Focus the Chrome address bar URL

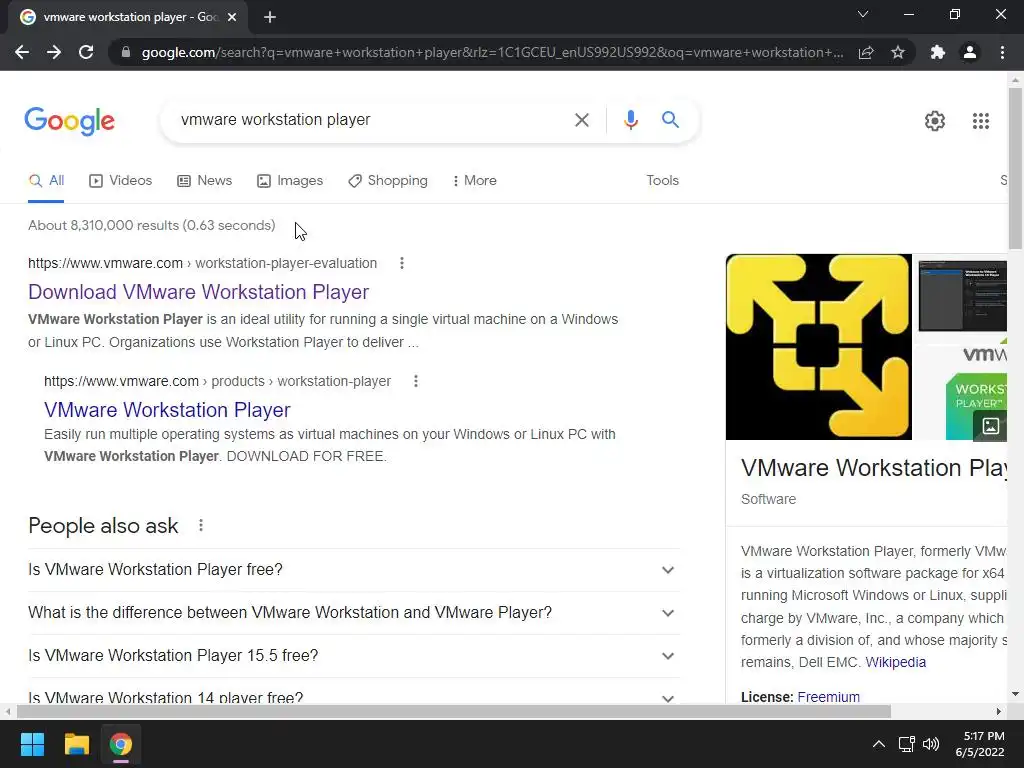(492, 52)
